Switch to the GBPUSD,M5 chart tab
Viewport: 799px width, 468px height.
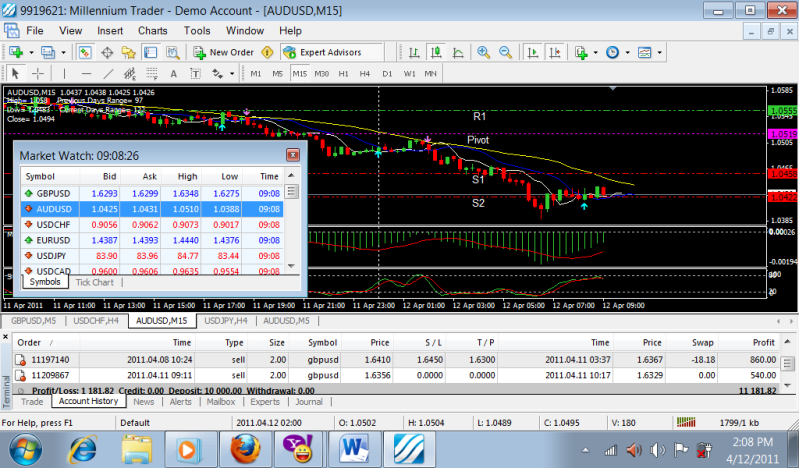point(33,321)
